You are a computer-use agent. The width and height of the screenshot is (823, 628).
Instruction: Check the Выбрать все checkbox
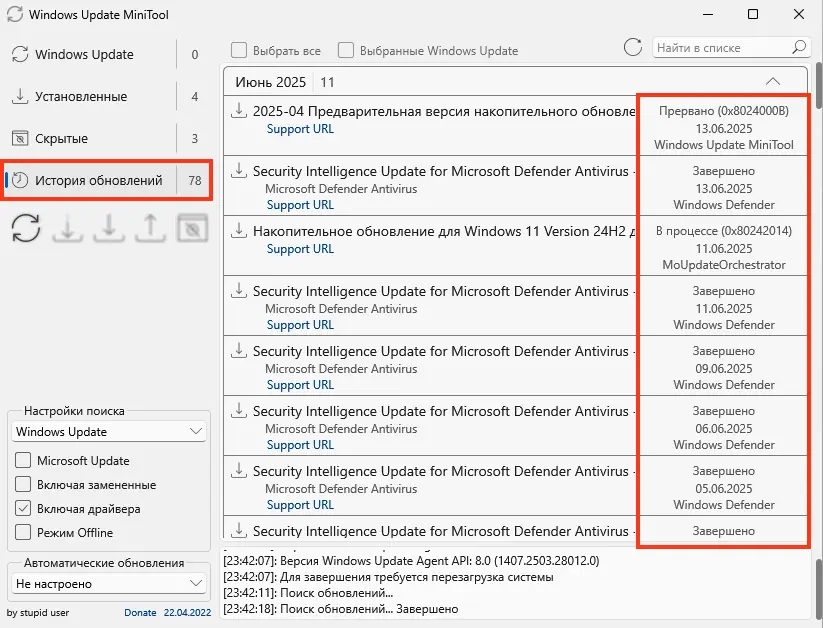click(239, 50)
